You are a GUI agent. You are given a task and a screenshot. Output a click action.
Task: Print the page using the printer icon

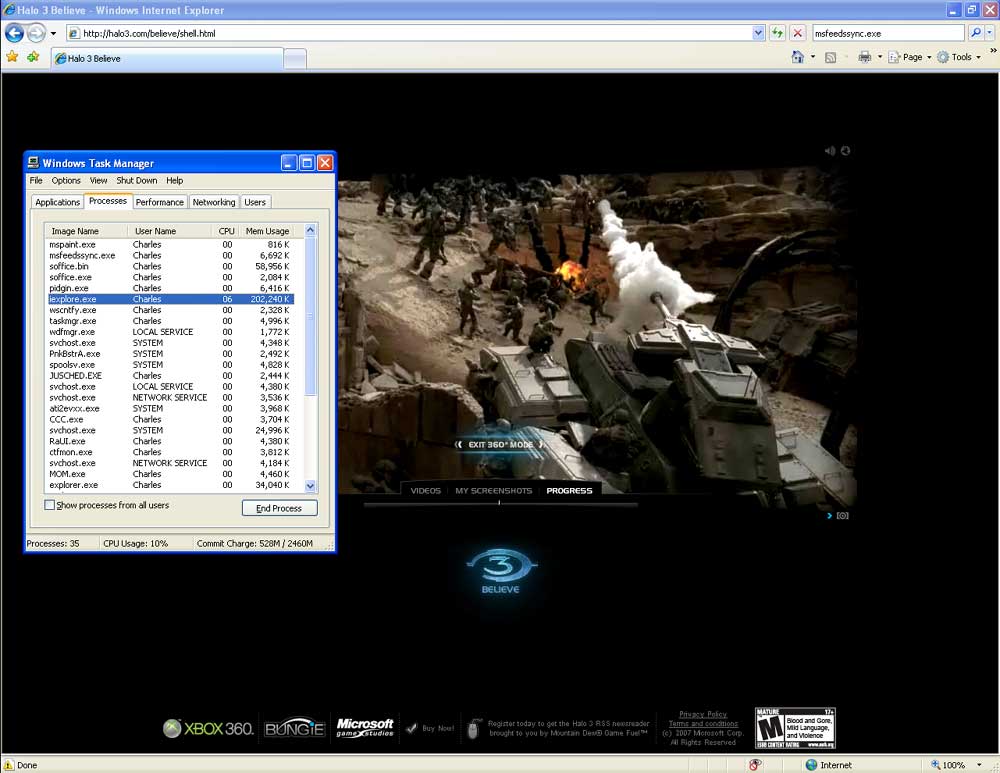tap(864, 57)
